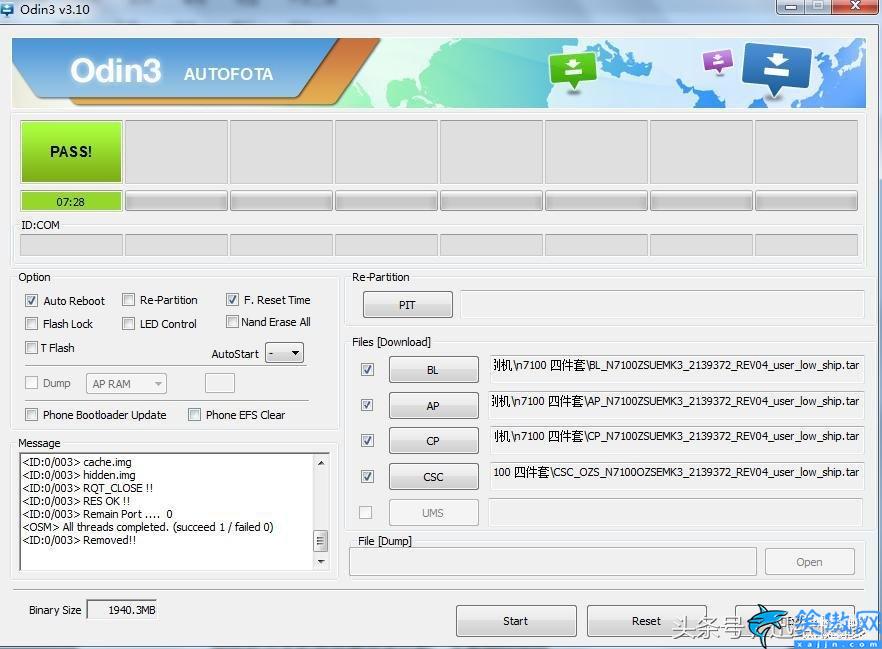Uncheck the CP file checkbox
Viewport: 882px width, 649px height.
pyautogui.click(x=367, y=440)
